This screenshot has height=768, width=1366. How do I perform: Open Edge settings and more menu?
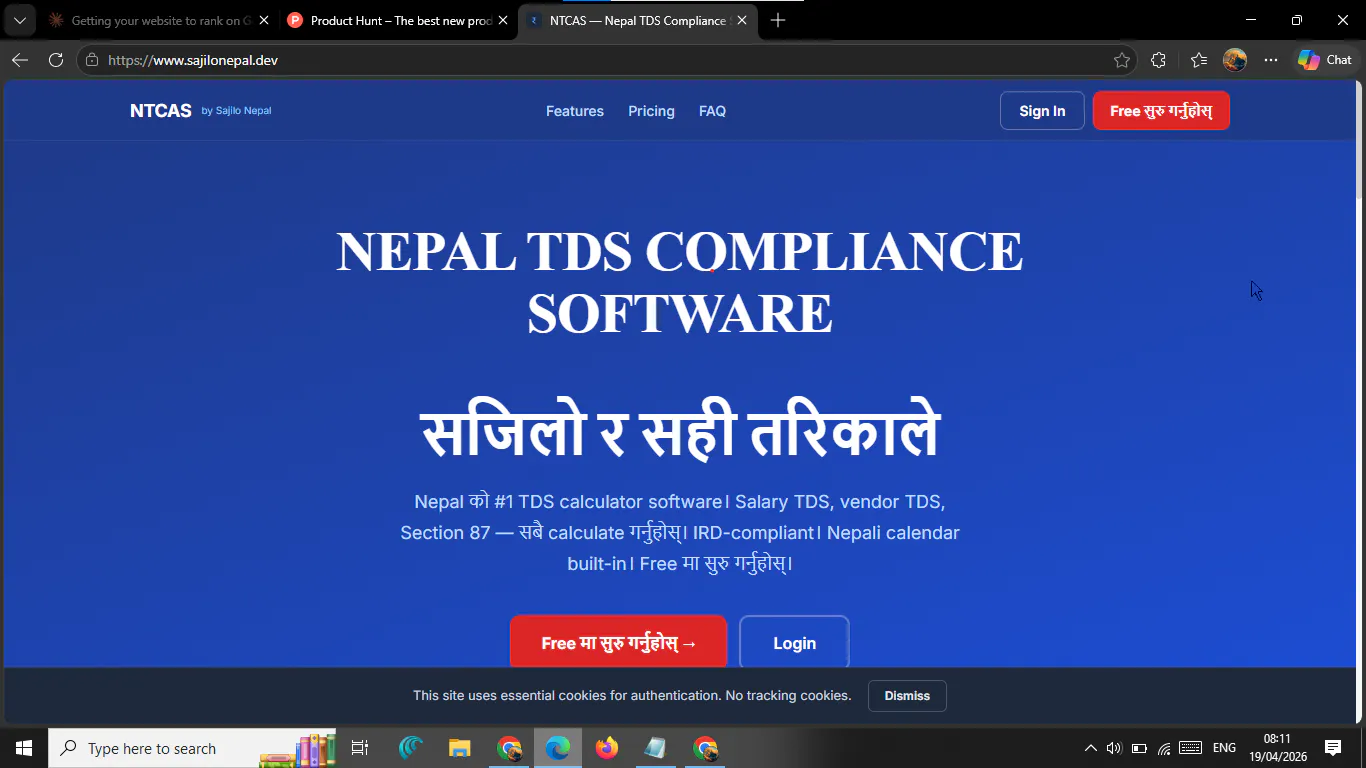point(1271,60)
